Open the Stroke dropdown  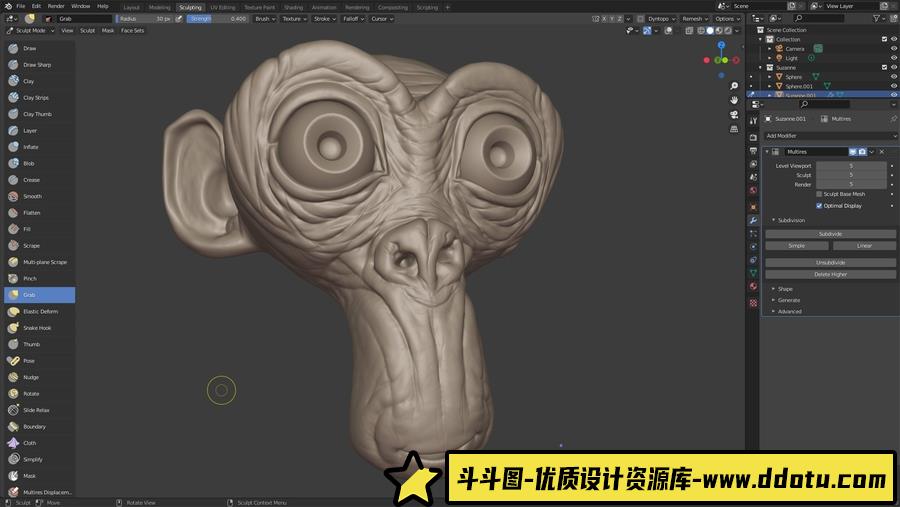(325, 19)
